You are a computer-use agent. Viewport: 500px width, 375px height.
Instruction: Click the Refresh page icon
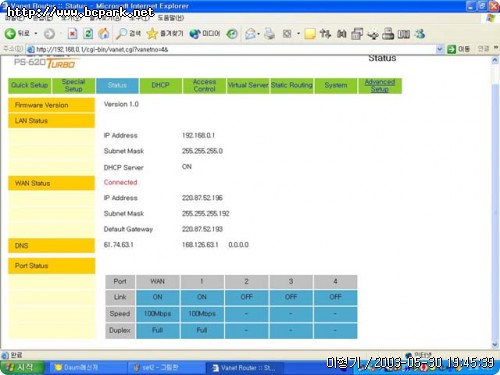click(88, 34)
